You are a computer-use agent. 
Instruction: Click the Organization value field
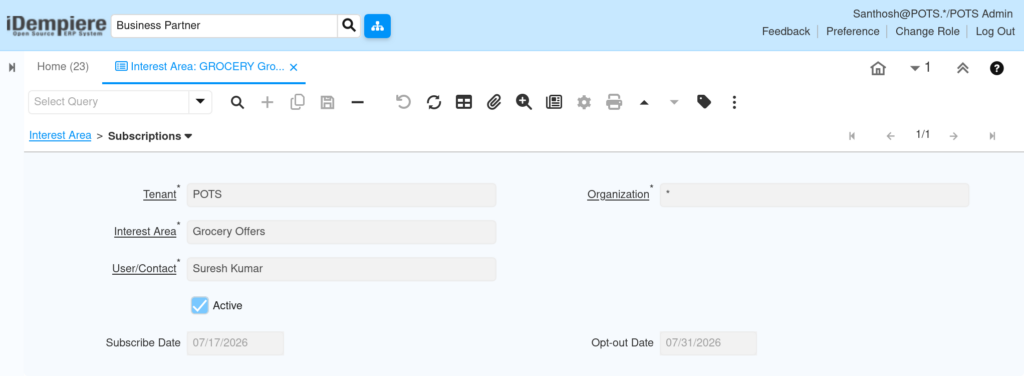click(814, 195)
